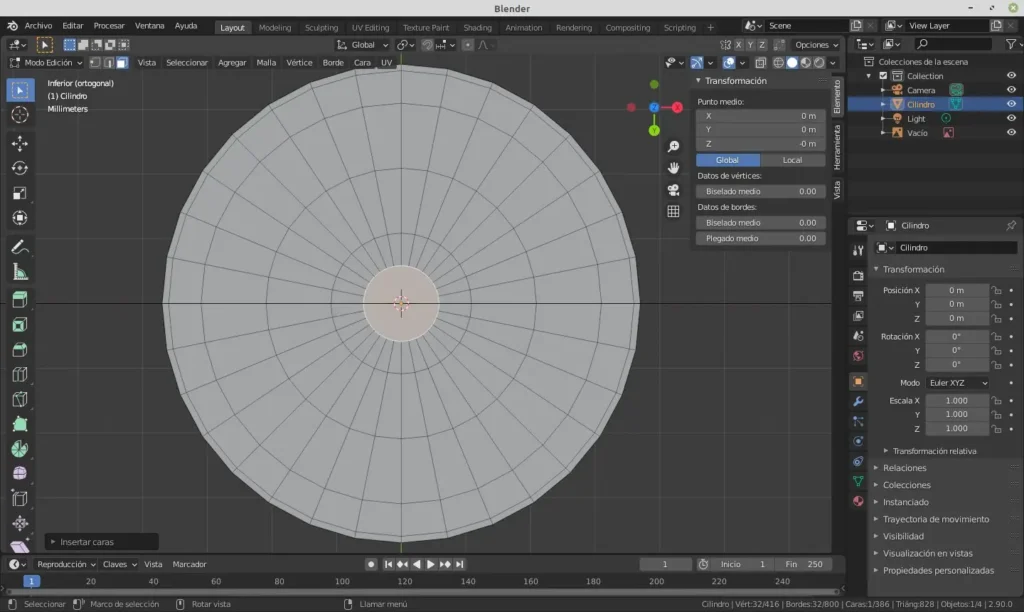Select the Knife tool

(20, 399)
